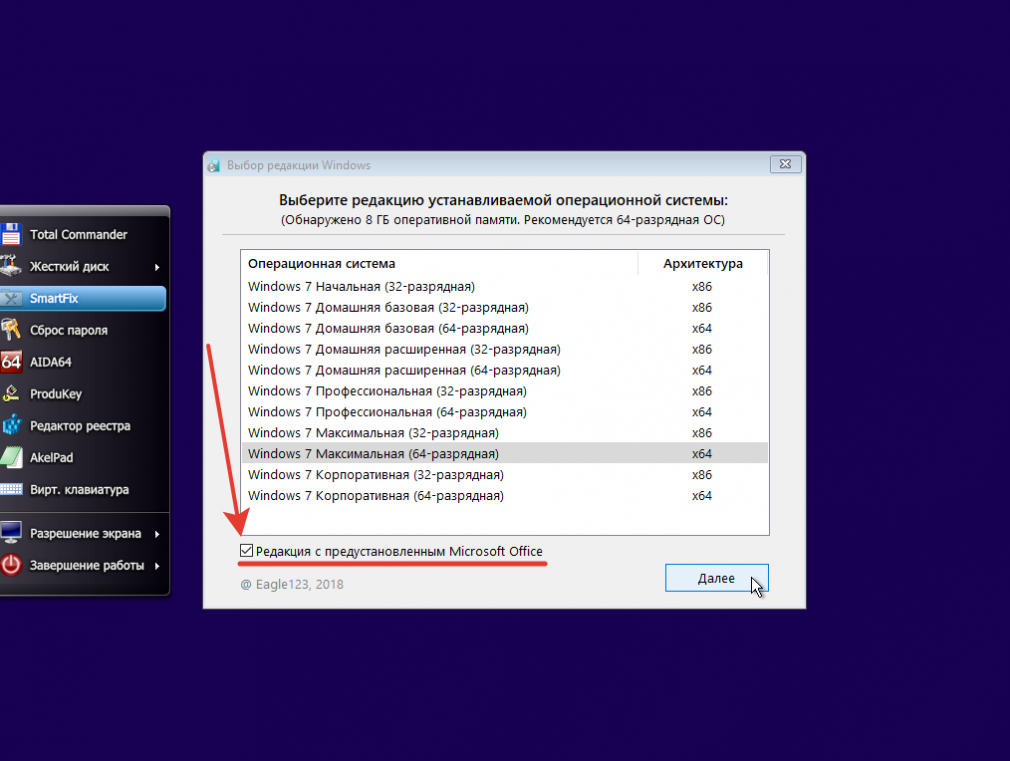This screenshot has width=1010, height=761.
Task: Expand the Разрешение экрана submenu arrow
Action: tap(157, 534)
